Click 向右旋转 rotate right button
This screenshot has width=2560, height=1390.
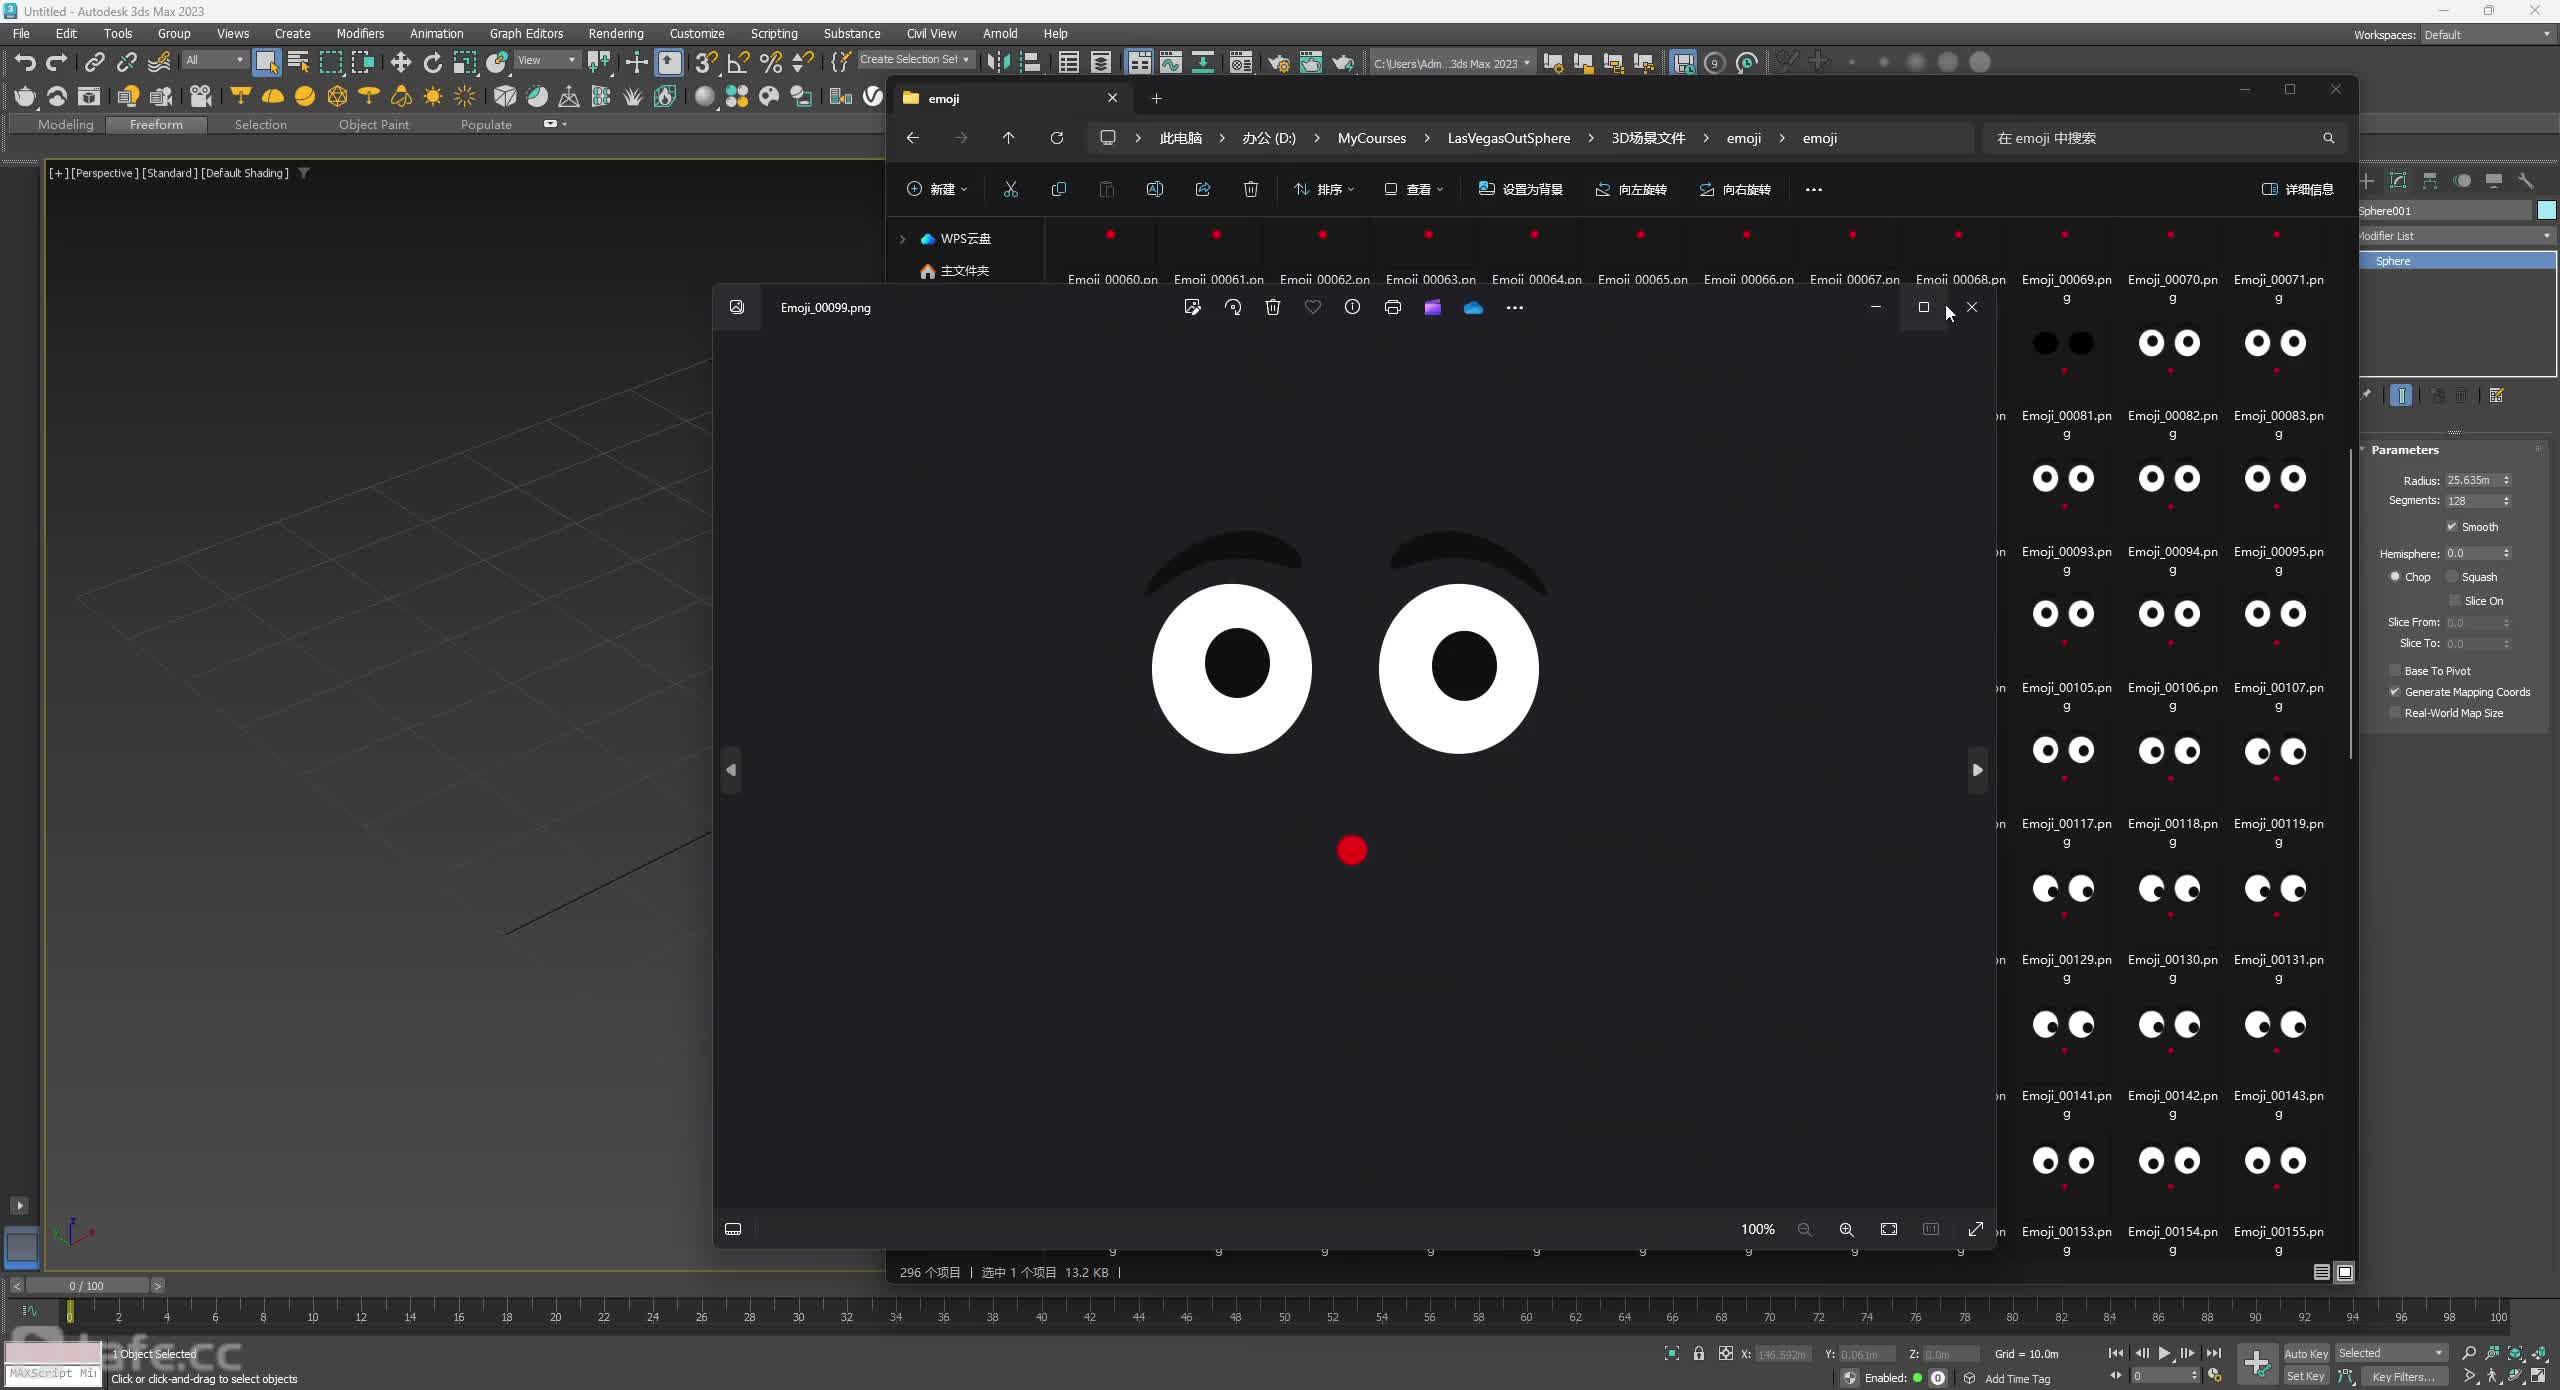tap(1735, 189)
